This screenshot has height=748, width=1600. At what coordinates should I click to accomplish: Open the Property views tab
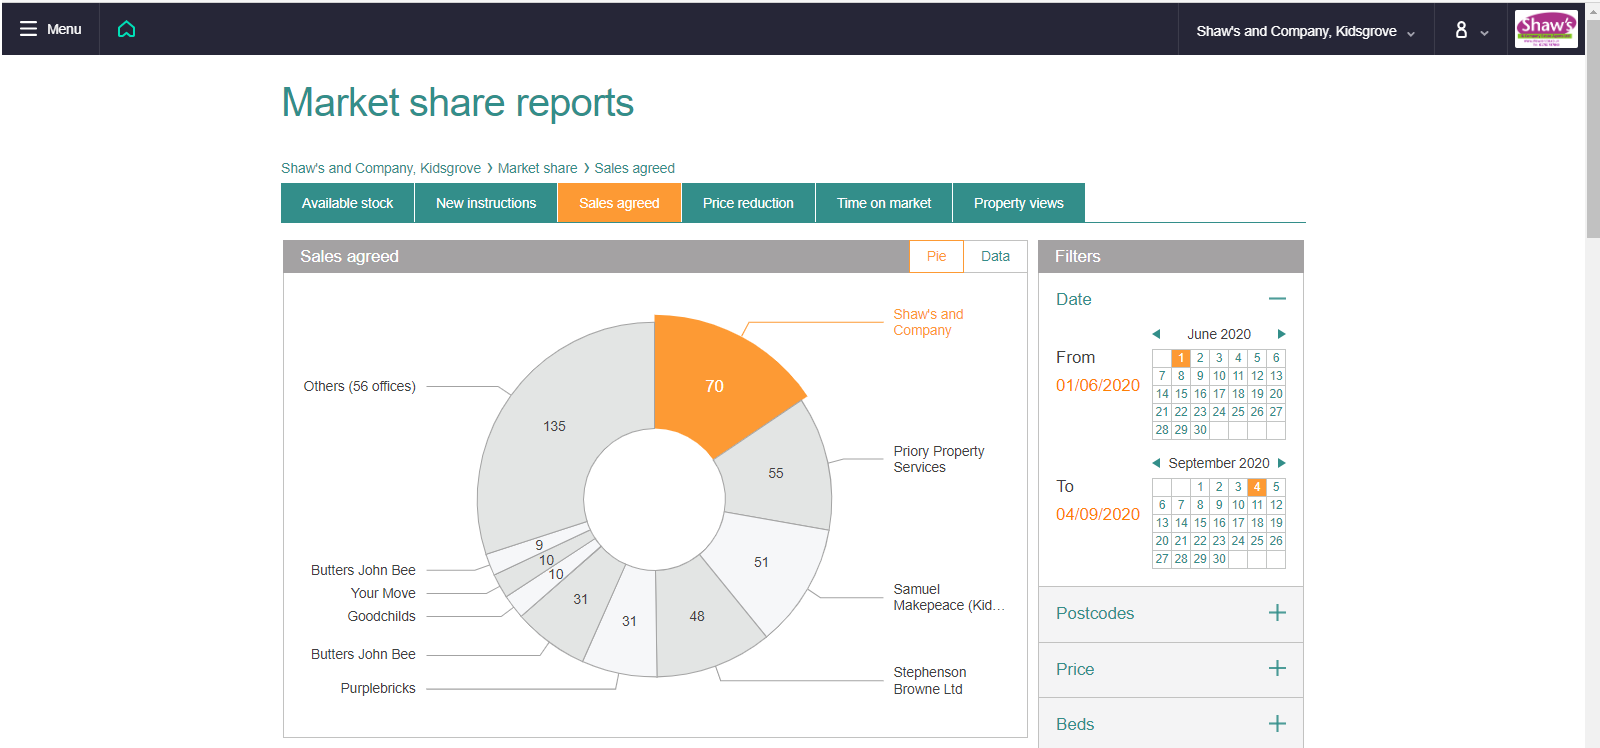click(1019, 203)
